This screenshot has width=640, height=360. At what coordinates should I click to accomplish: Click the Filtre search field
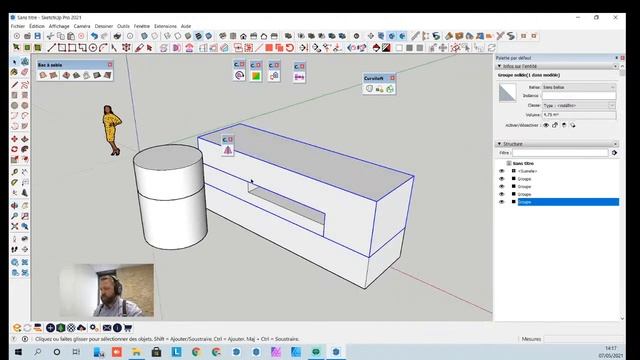[x=560, y=153]
